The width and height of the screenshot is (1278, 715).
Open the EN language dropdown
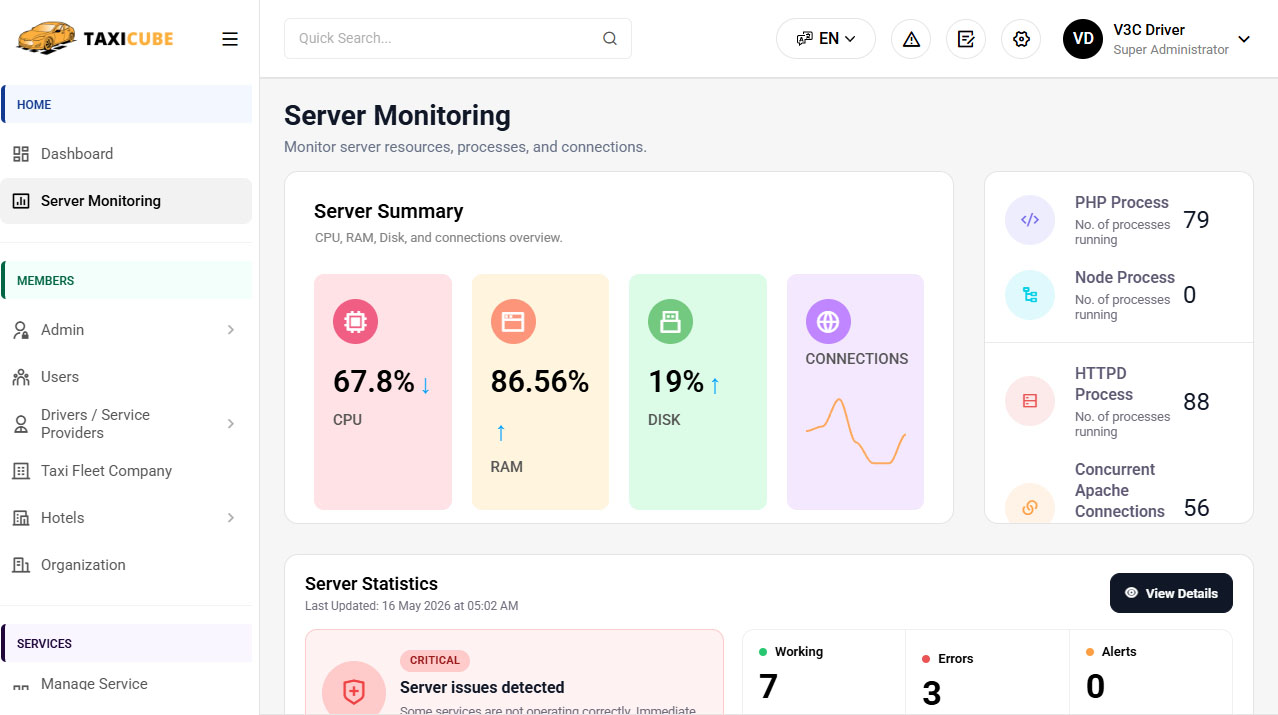pyautogui.click(x=826, y=39)
